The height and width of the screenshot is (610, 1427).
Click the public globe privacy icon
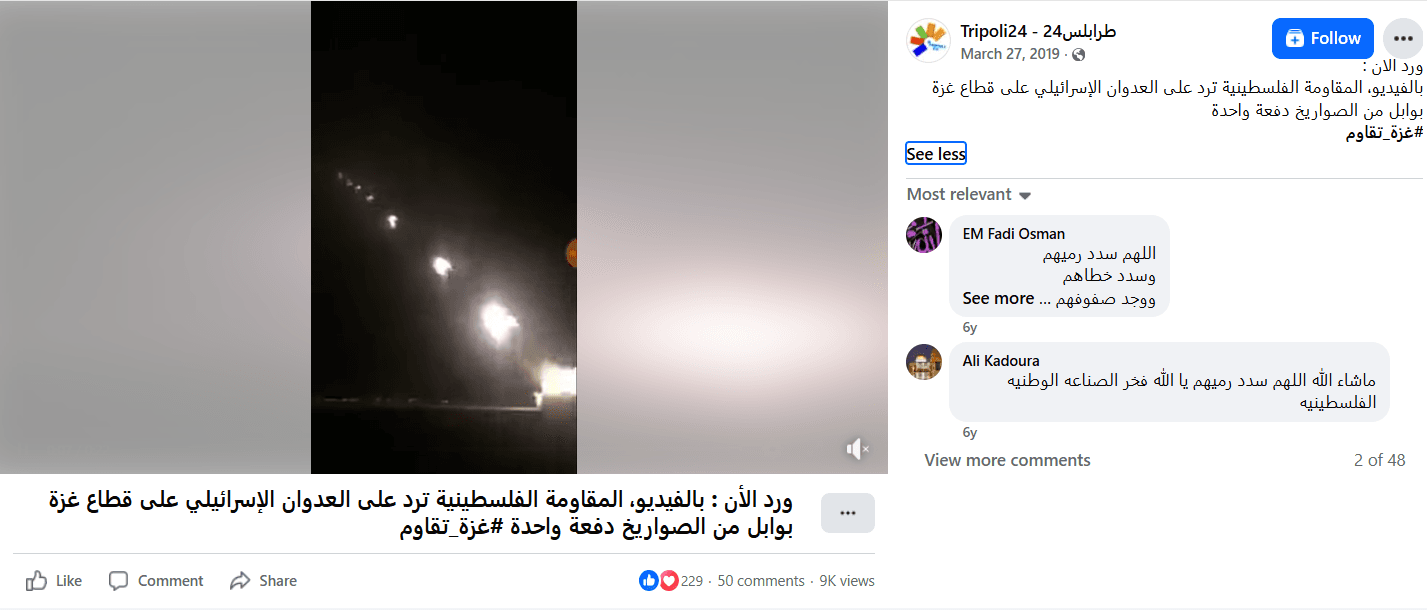(1078, 55)
